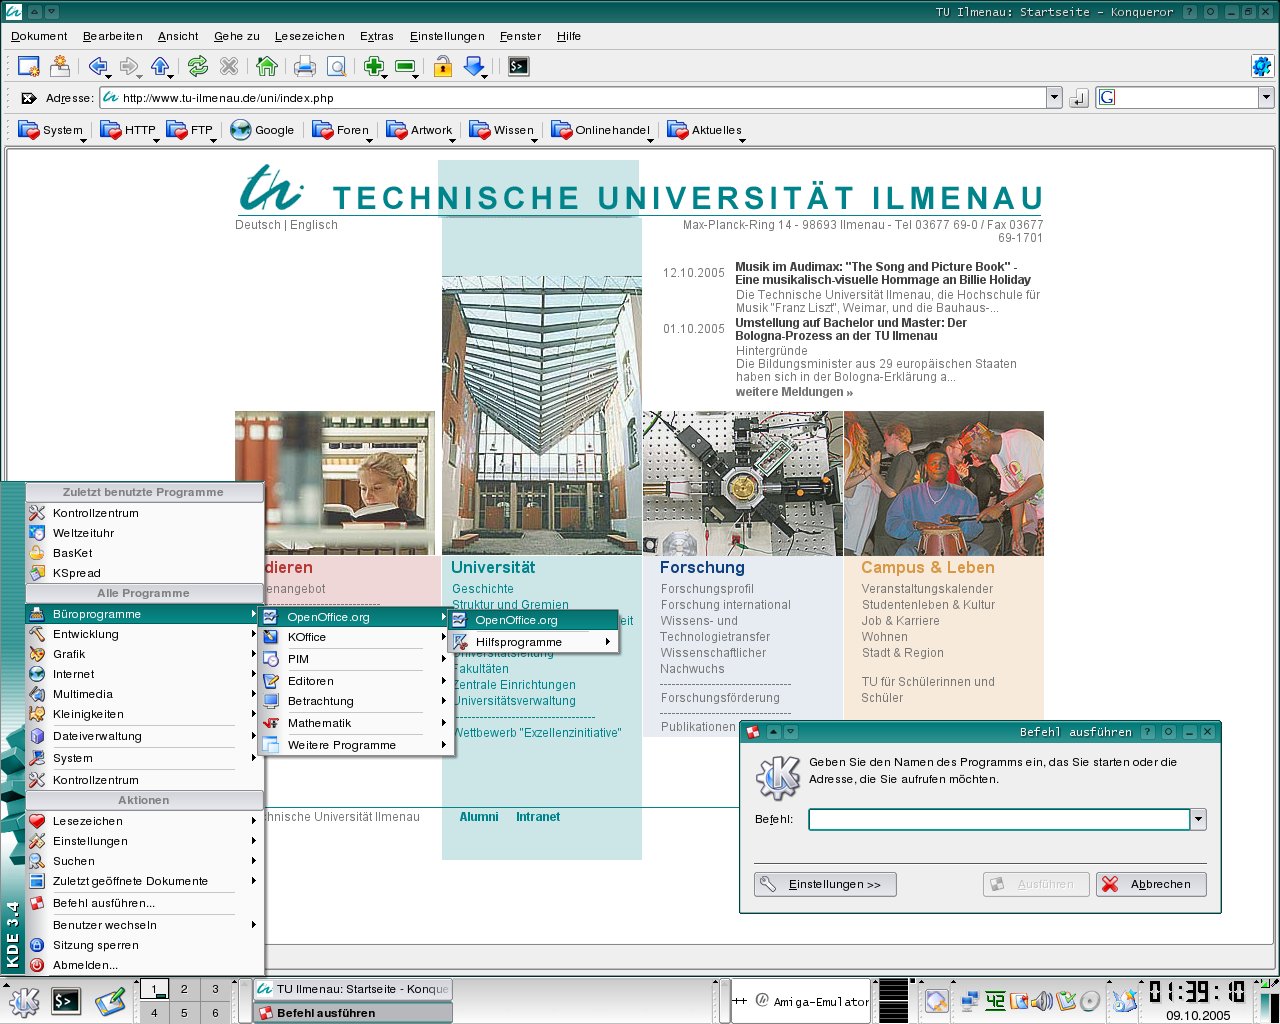The image size is (1280, 1024).
Task: Click the gear throbber icon at toolbar right
Action: click(1262, 67)
